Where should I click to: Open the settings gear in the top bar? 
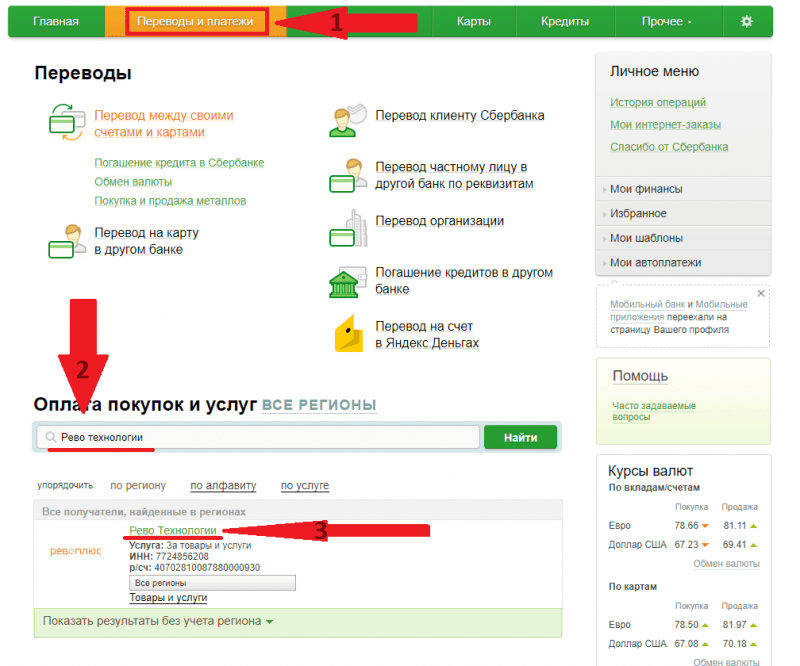746,21
